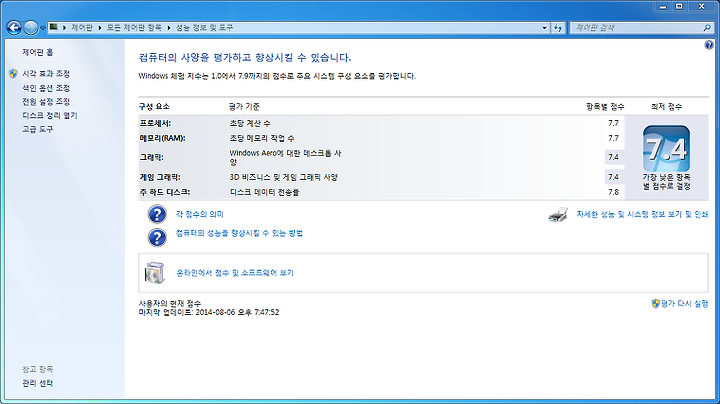This screenshot has height=404, width=720.
Task: Click the Forward navigation arrow button
Action: pos(31,28)
